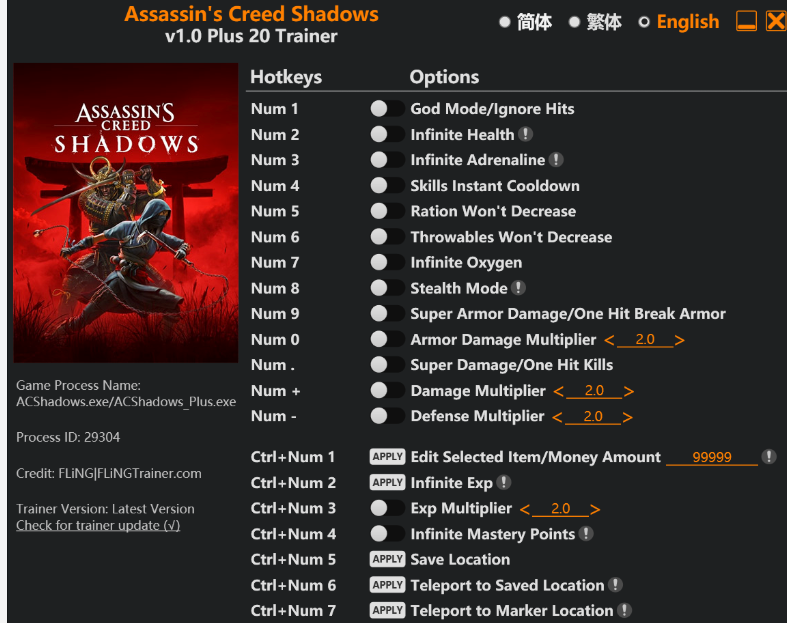Click Credit: FLiNG|FLiNGTrainer.com text

click(109, 473)
